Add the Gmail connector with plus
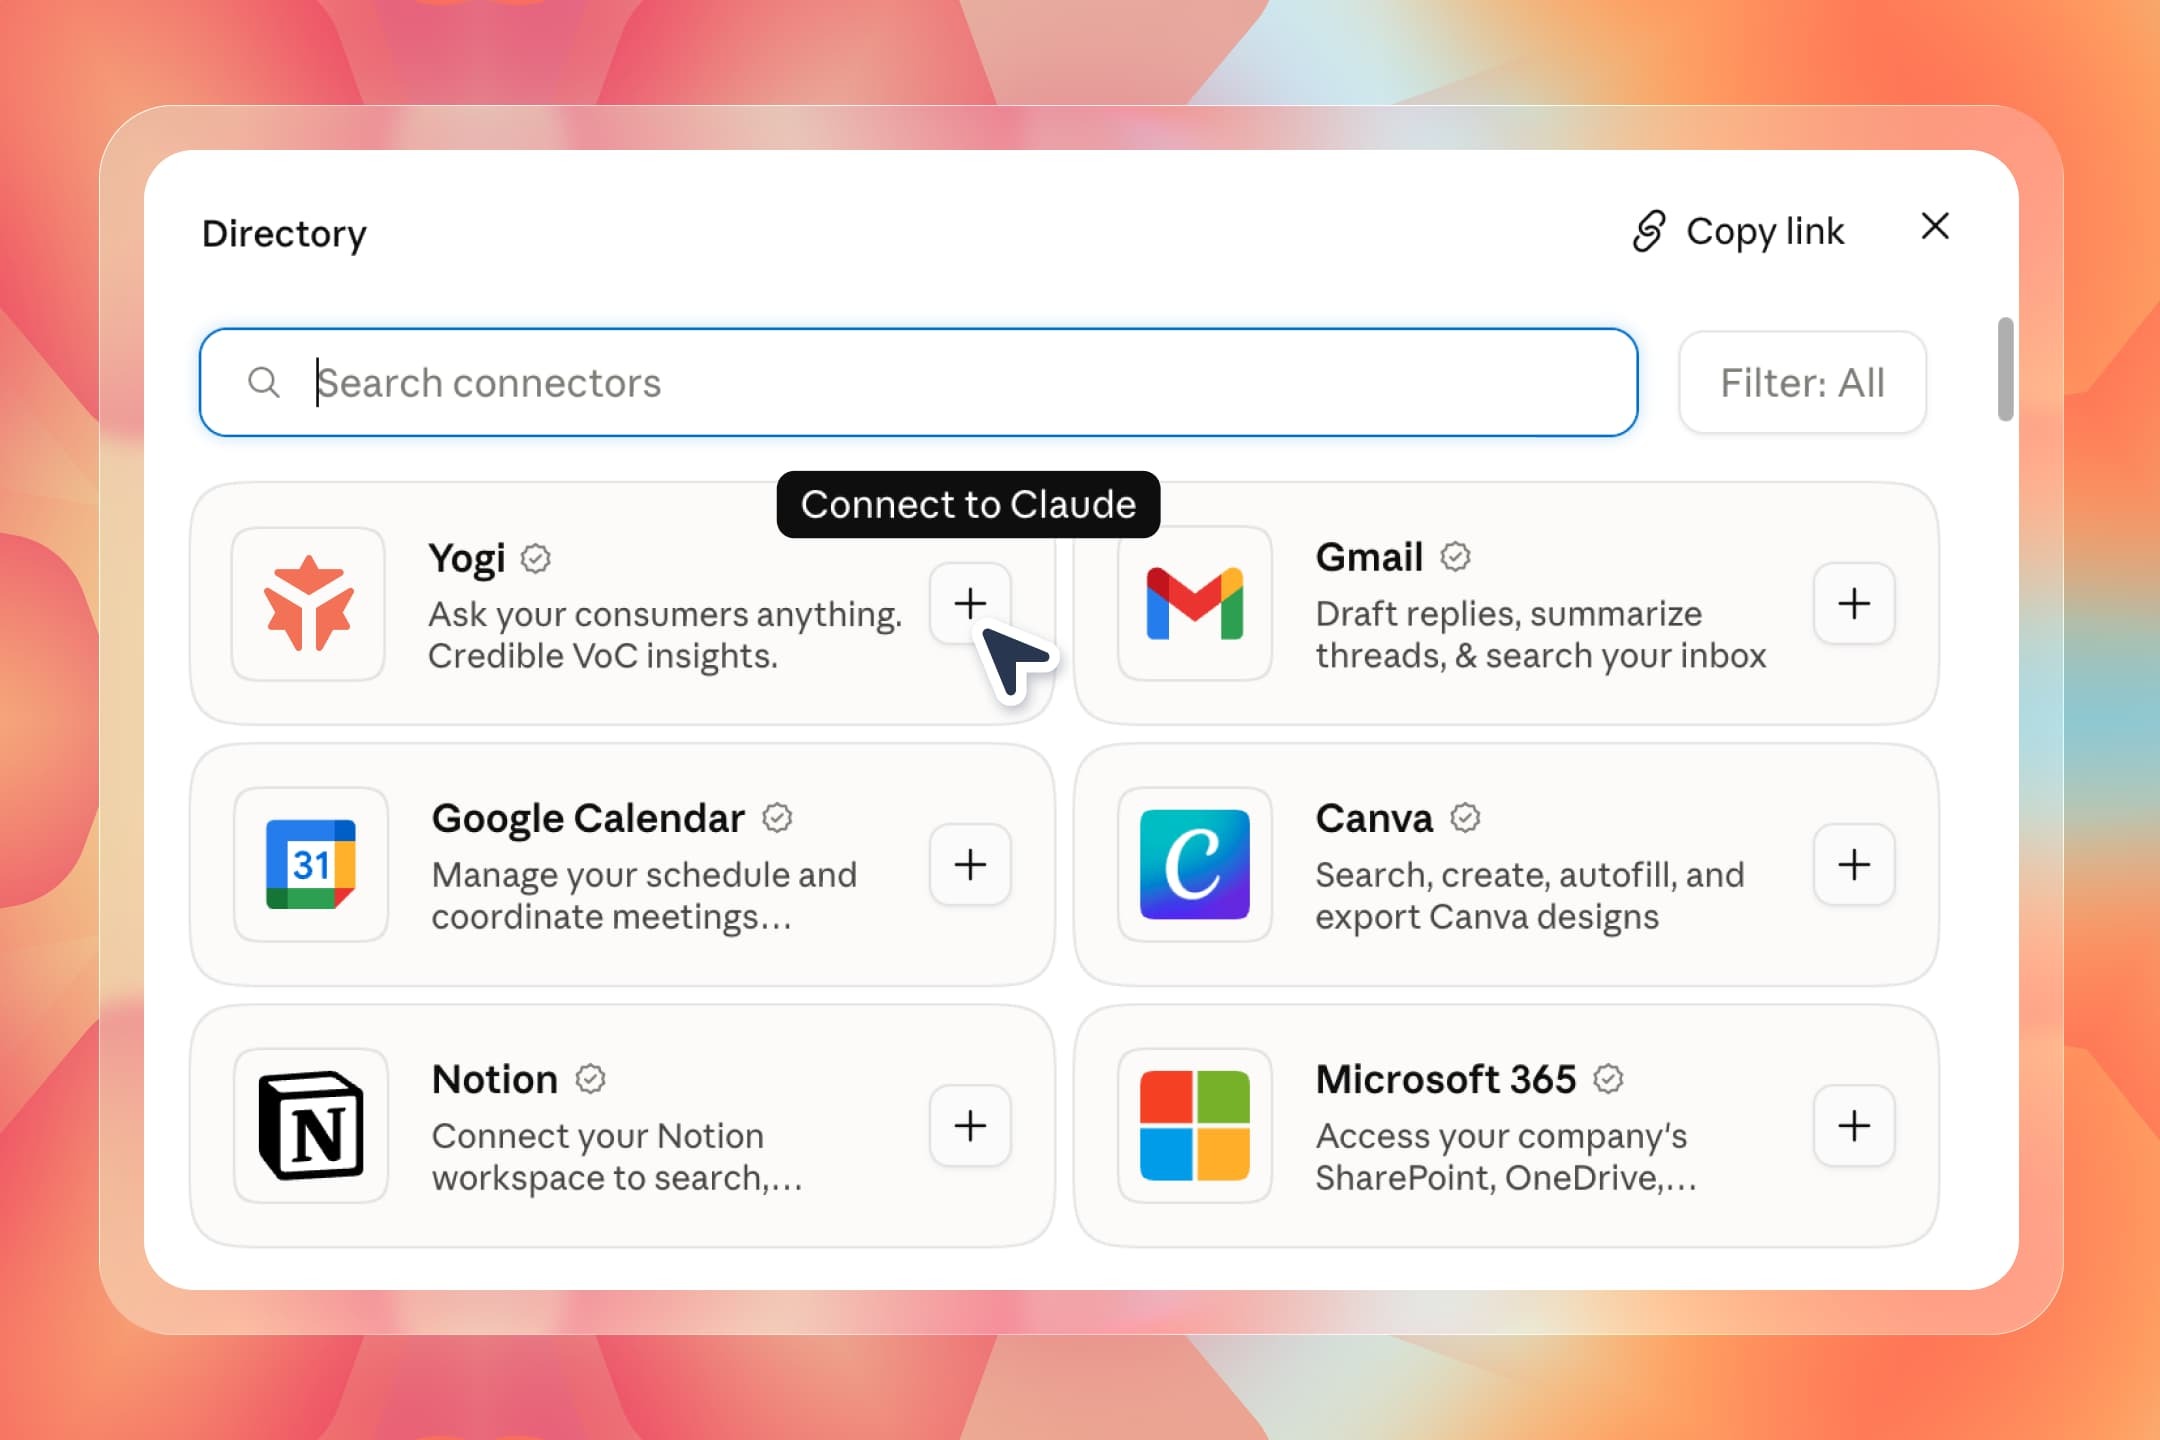The height and width of the screenshot is (1440, 2160). pos(1854,603)
